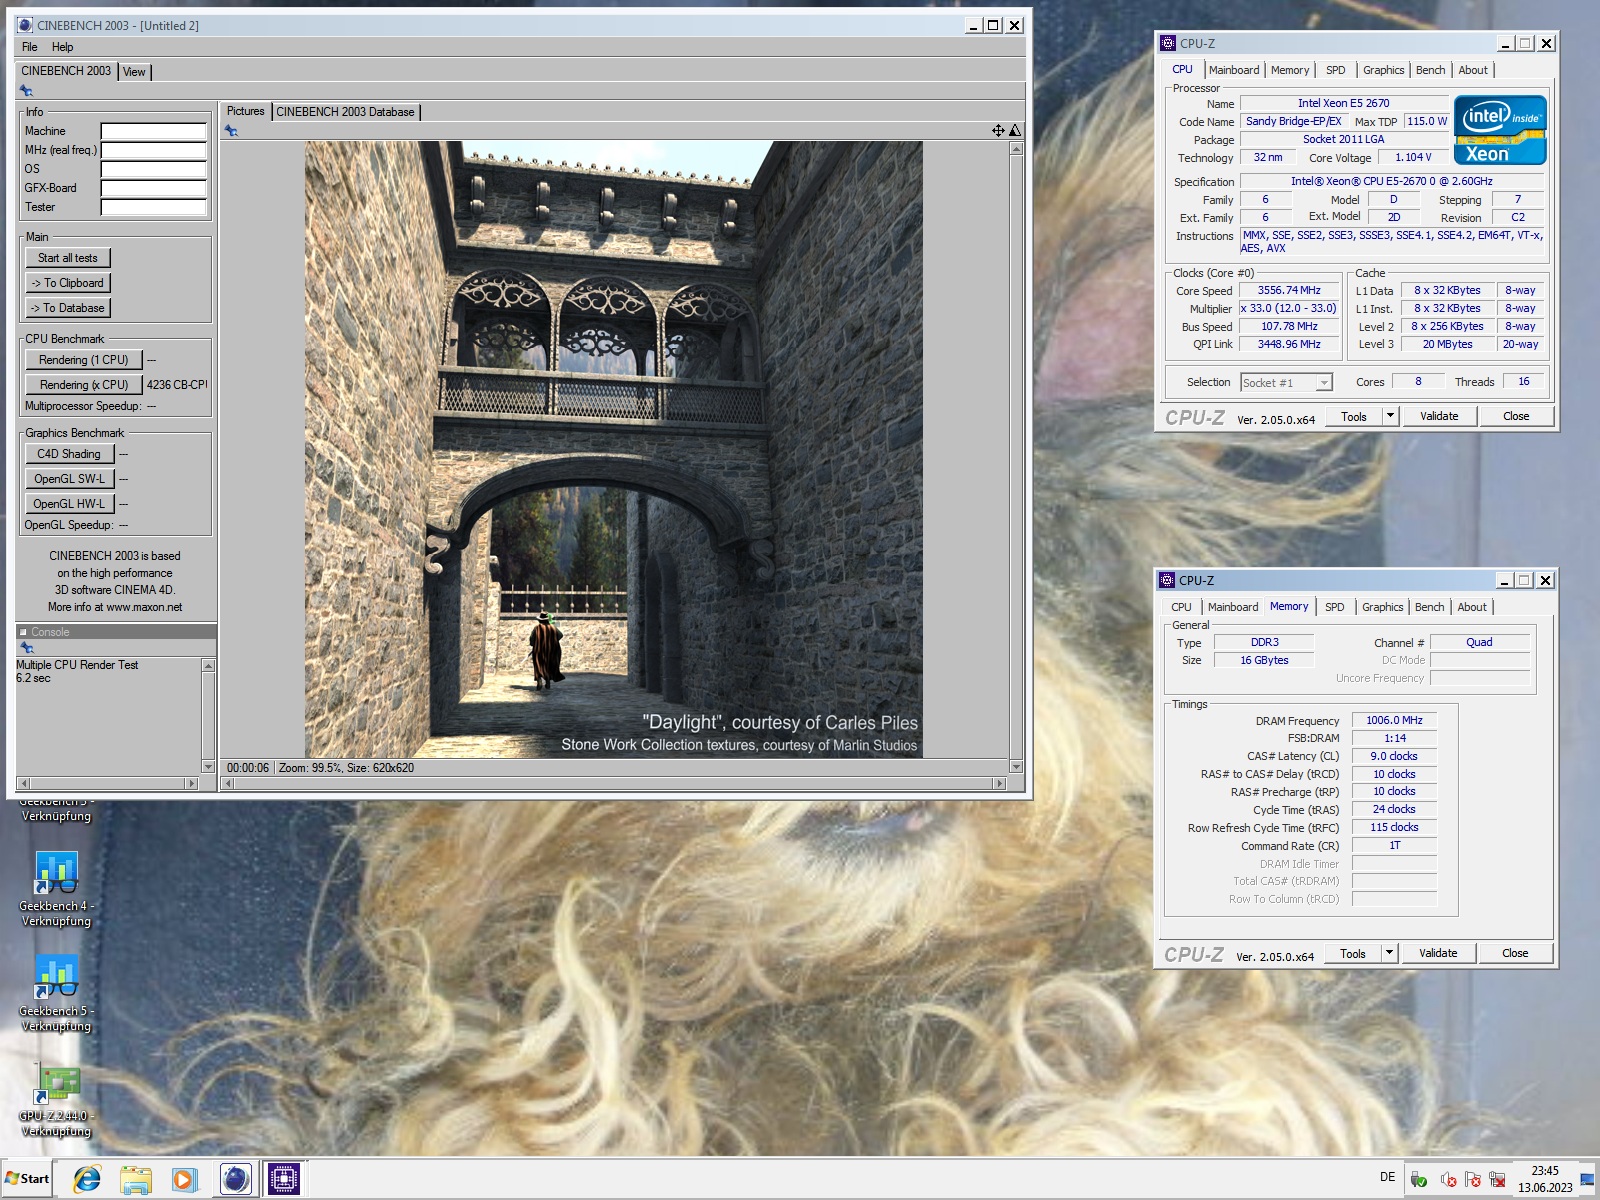The width and height of the screenshot is (1600, 1200).
Task: Click Close button in lower CPU-Z window
Action: coord(1515,953)
